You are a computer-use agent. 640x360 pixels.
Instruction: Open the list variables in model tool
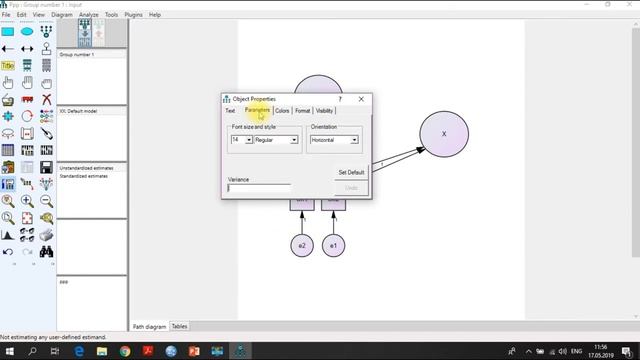tap(27, 66)
